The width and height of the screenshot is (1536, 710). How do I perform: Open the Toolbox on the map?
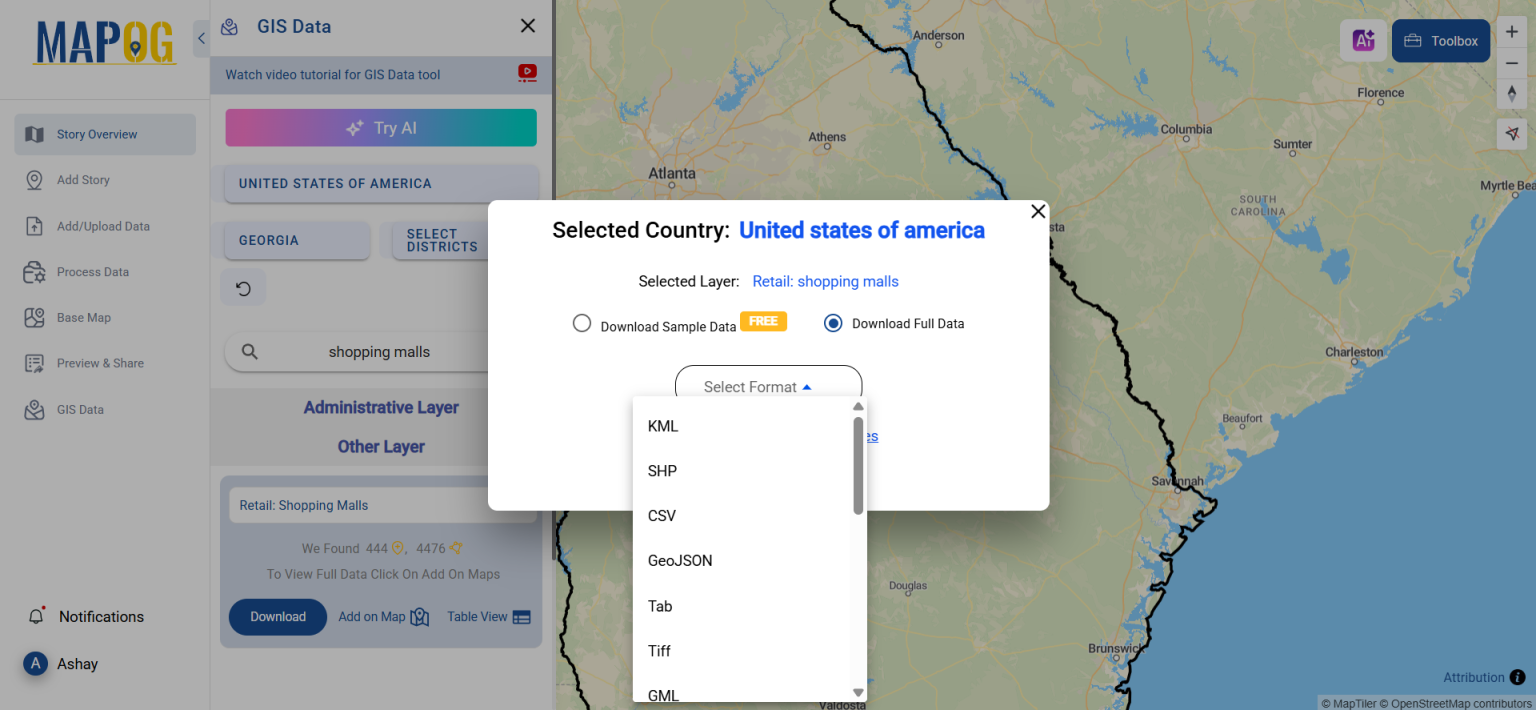point(1440,40)
